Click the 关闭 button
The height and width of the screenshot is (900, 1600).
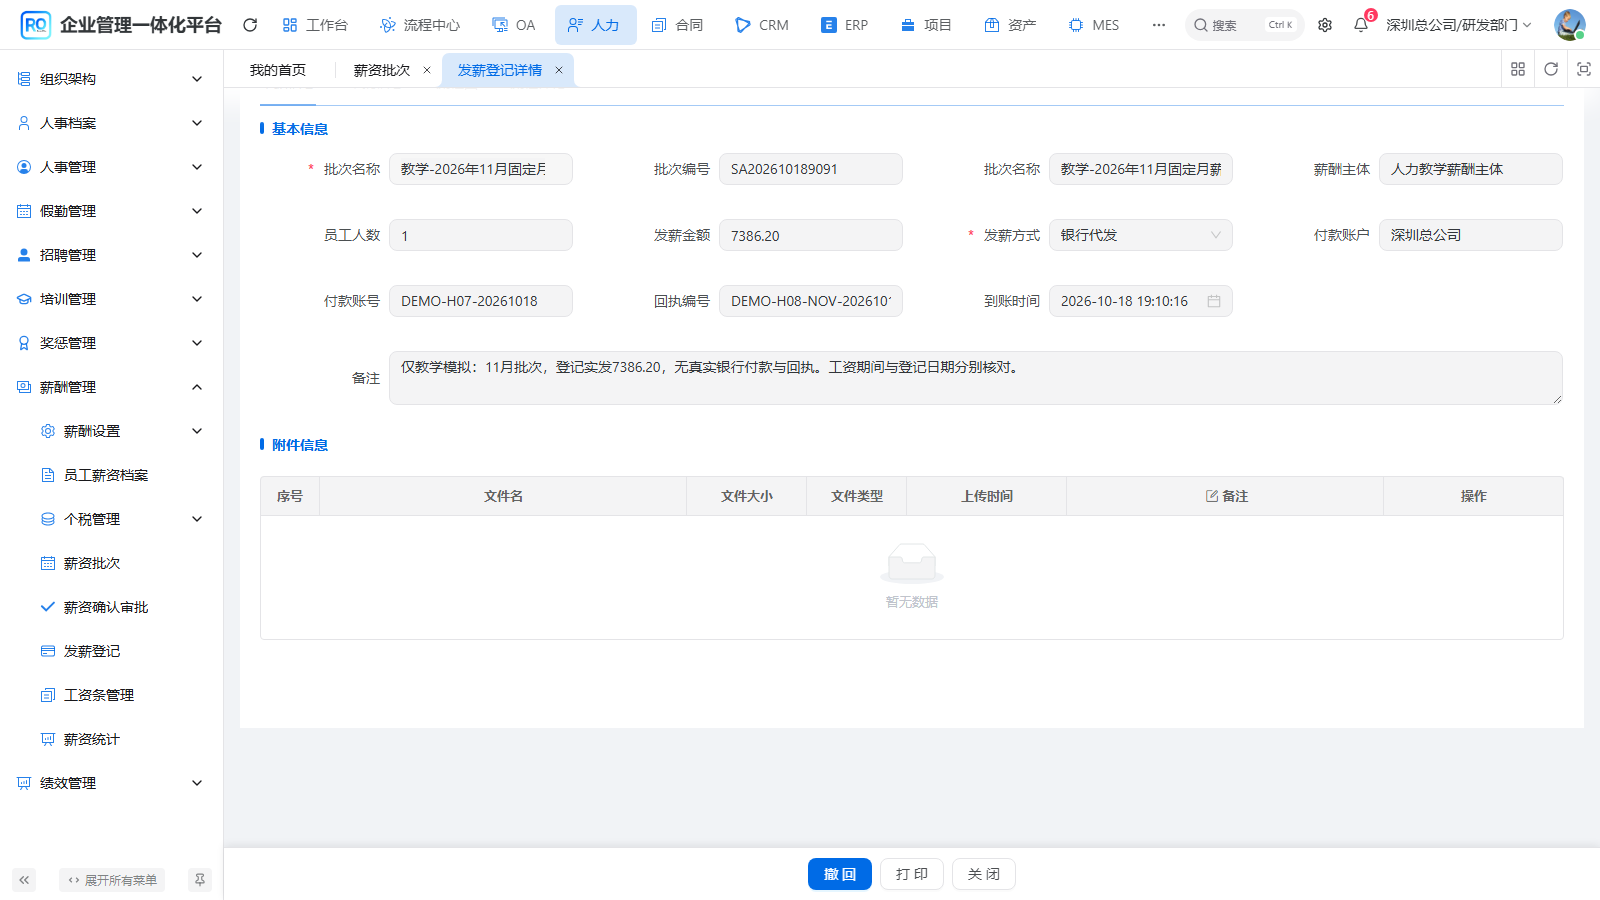[984, 874]
